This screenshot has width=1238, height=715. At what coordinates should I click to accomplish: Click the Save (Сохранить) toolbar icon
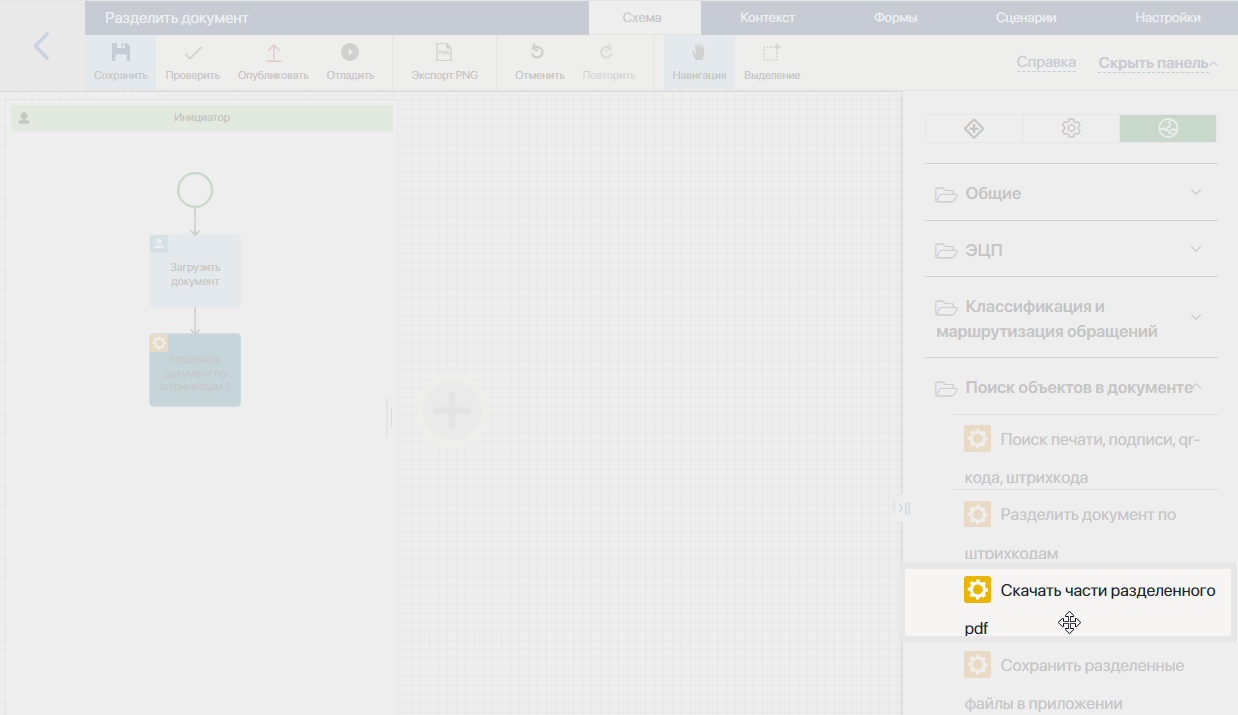tap(120, 53)
